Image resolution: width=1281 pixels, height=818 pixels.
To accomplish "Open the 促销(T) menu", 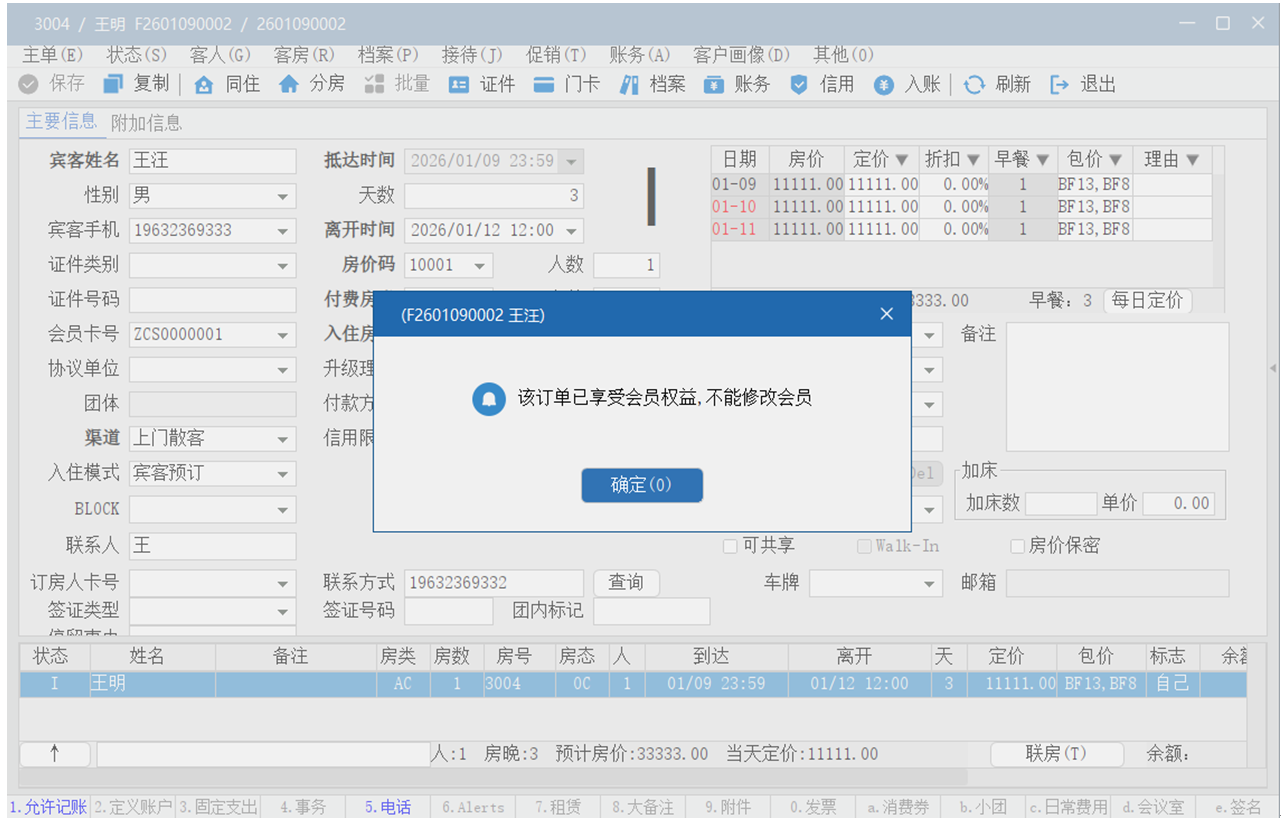I will coord(556,55).
